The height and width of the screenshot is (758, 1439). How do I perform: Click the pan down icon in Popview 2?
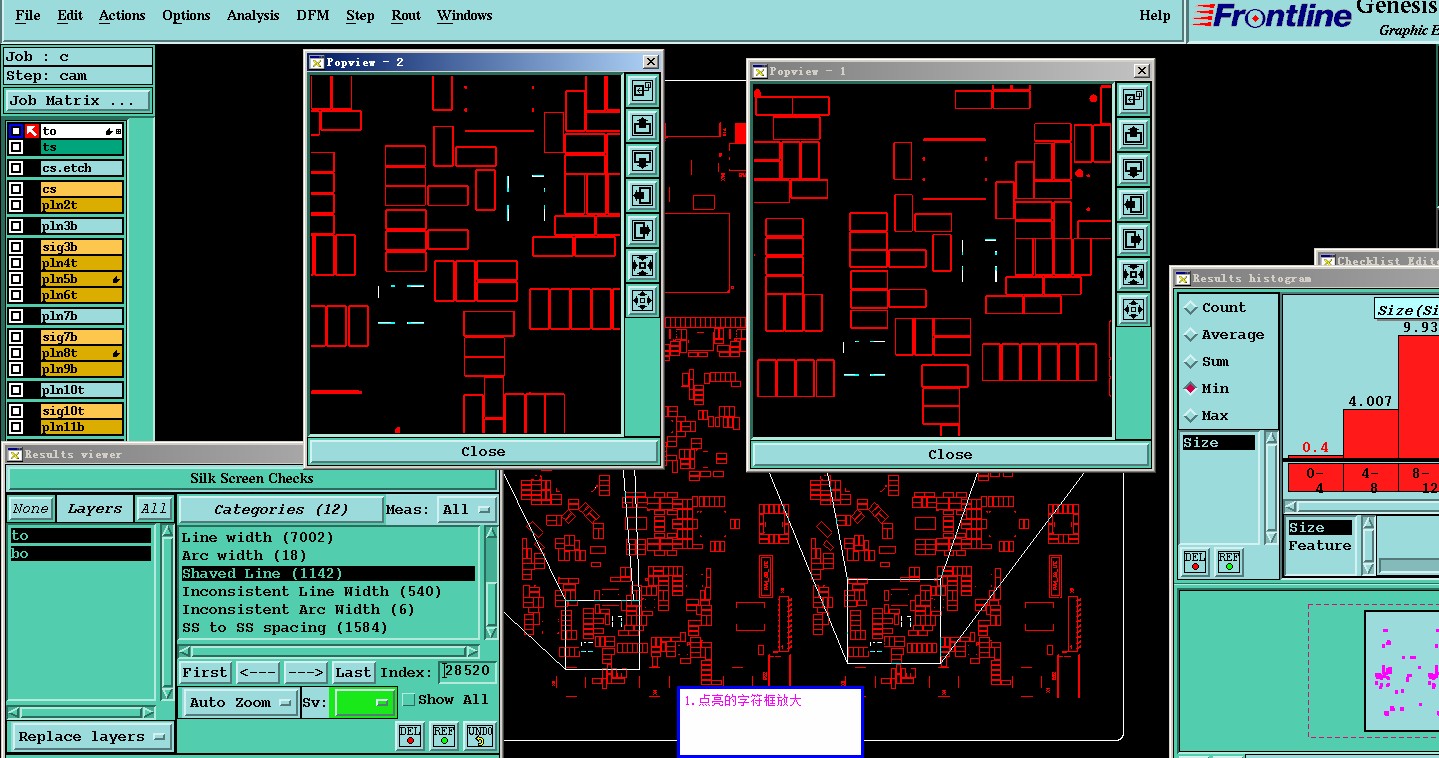(x=642, y=161)
